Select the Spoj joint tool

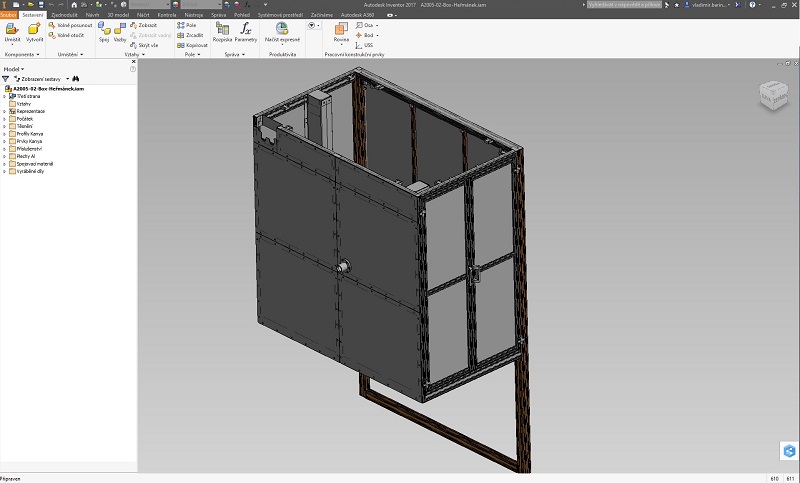[103, 31]
